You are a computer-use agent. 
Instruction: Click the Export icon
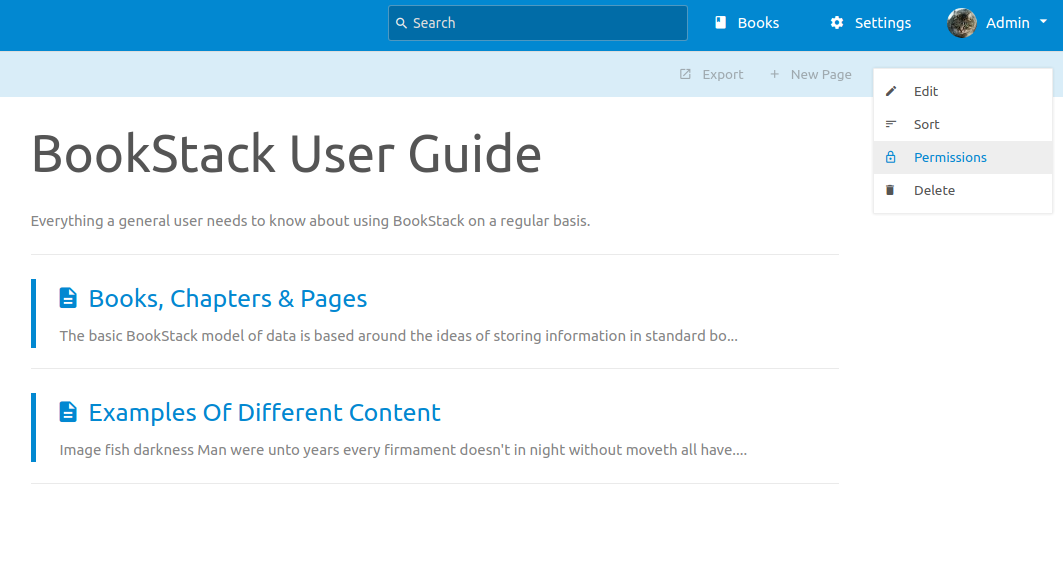(x=685, y=74)
